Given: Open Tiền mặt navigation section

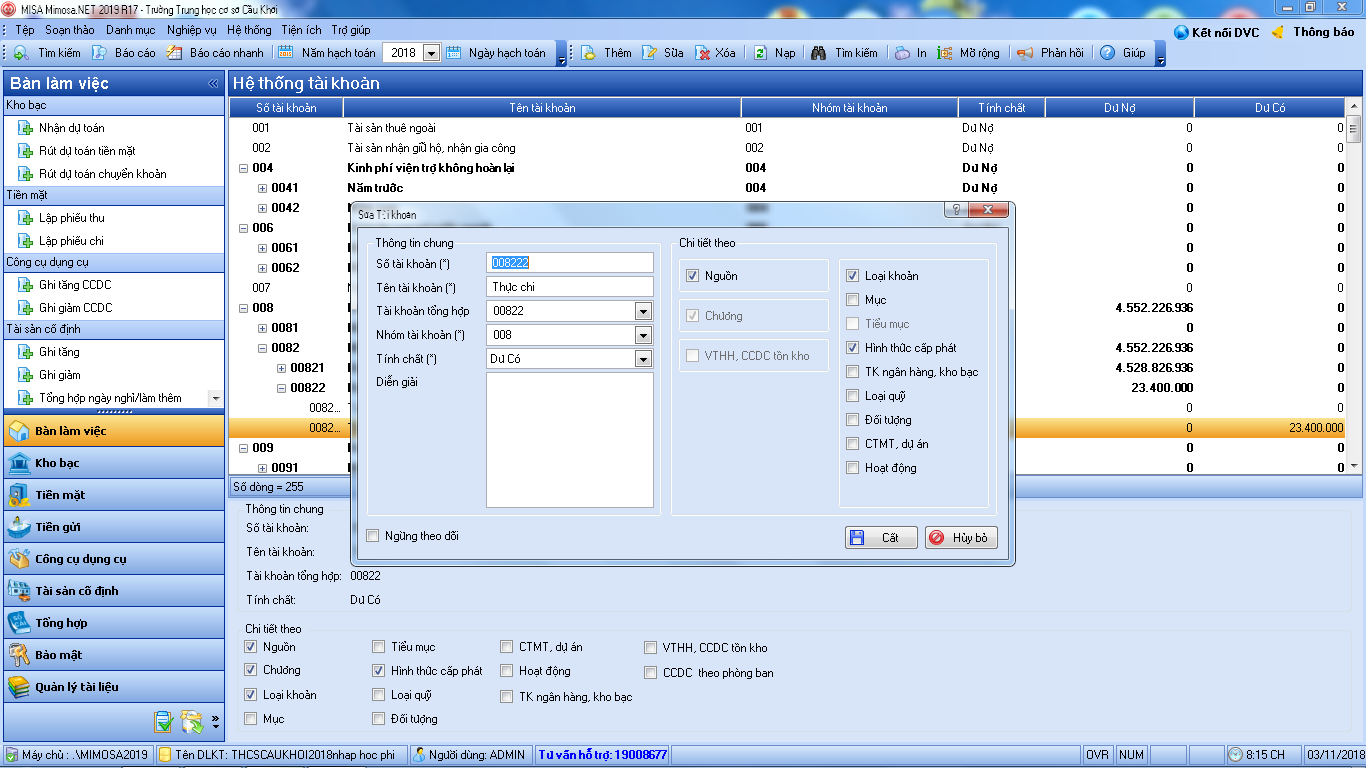Looking at the screenshot, I should 113,495.
